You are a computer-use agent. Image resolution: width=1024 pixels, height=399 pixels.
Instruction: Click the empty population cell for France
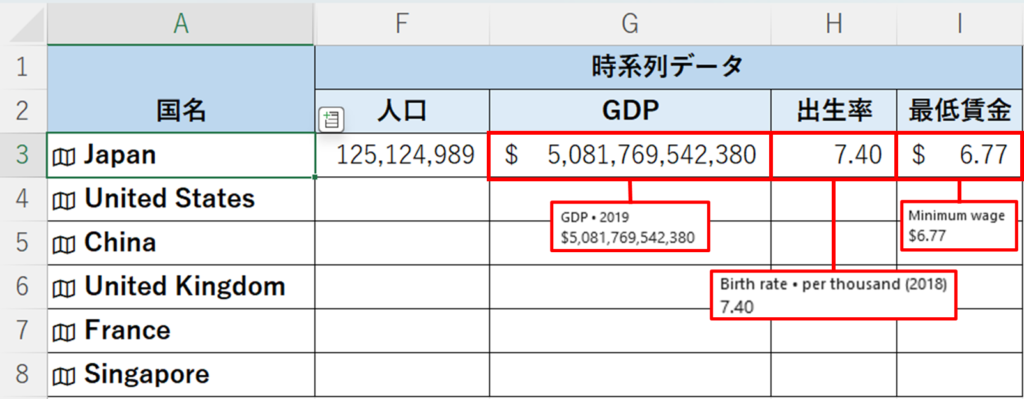[402, 331]
